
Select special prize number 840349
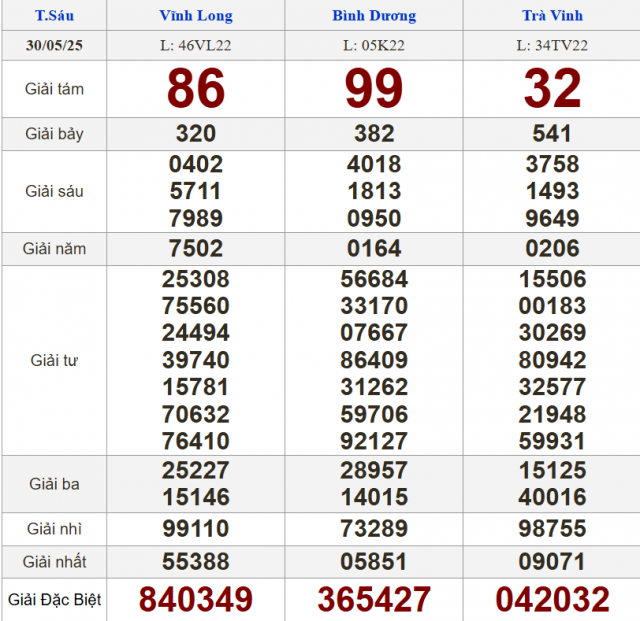196,599
